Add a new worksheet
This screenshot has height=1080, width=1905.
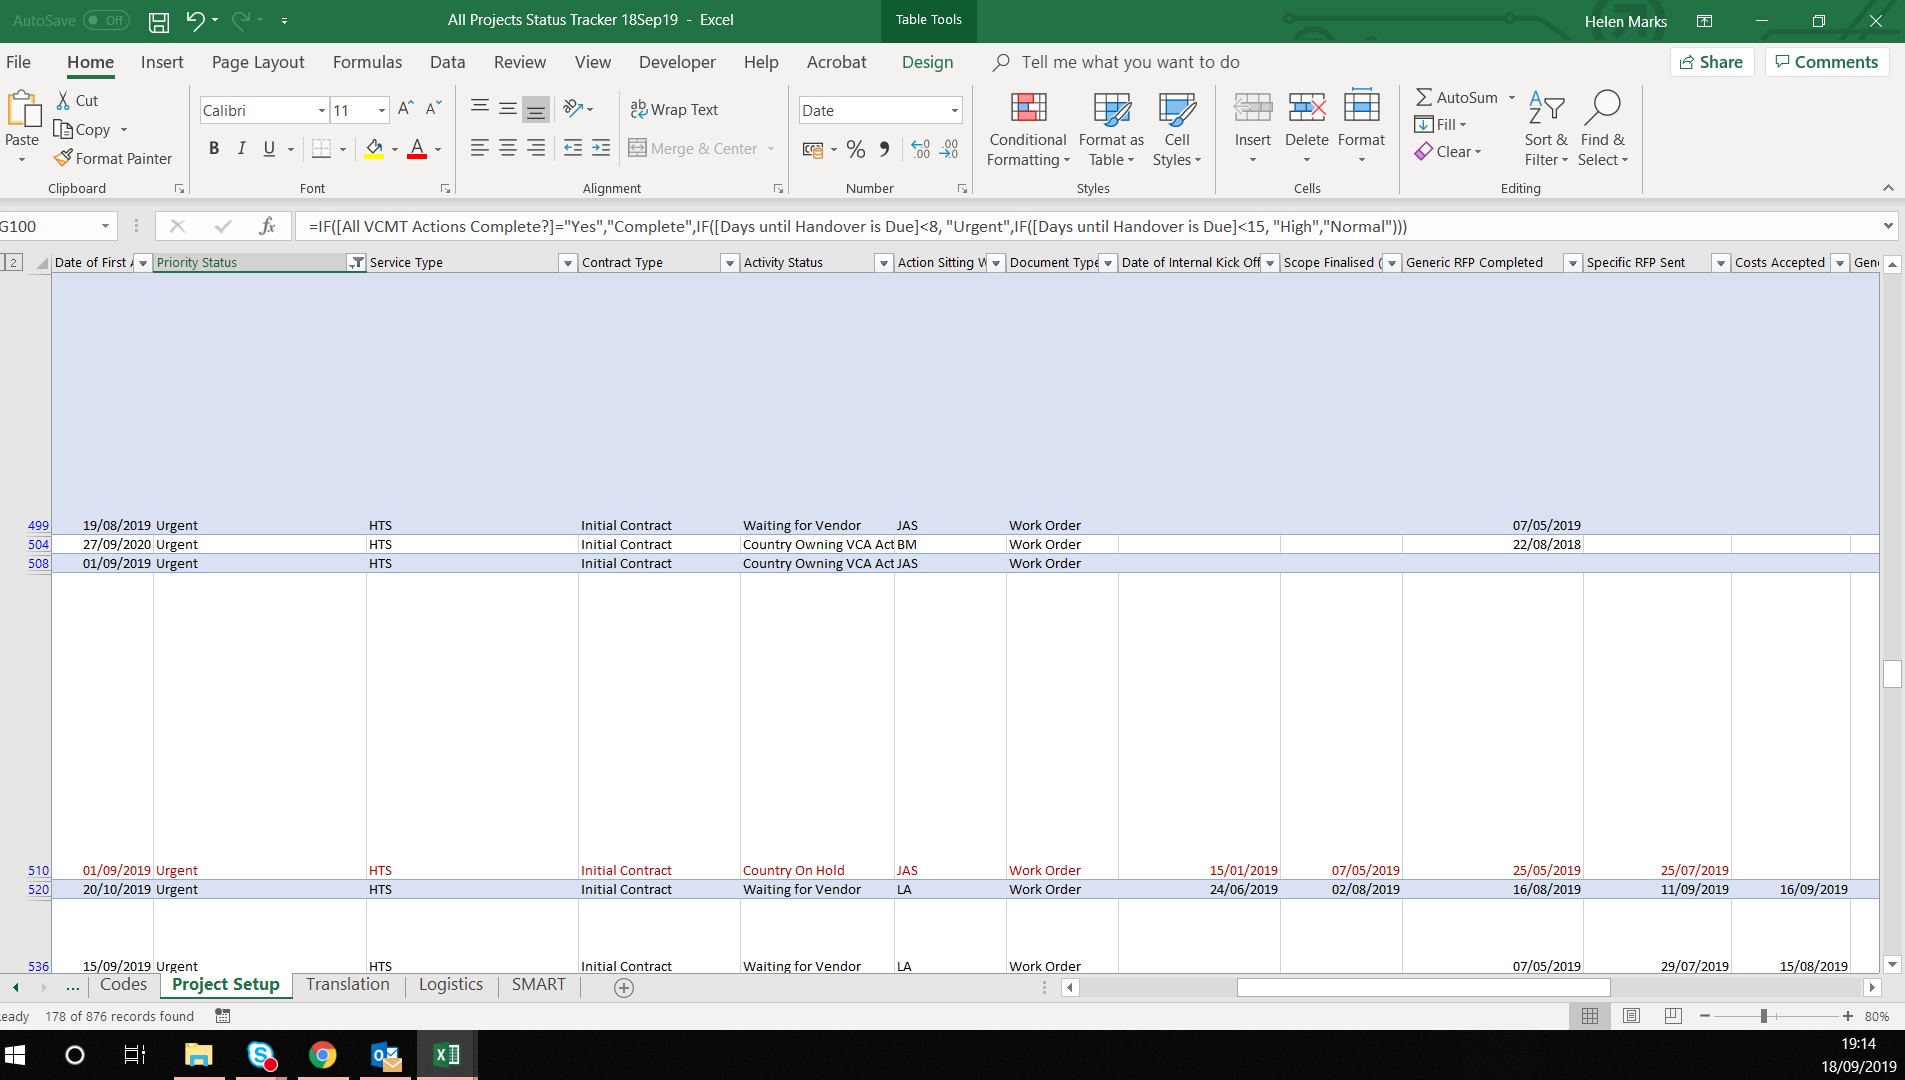click(624, 988)
